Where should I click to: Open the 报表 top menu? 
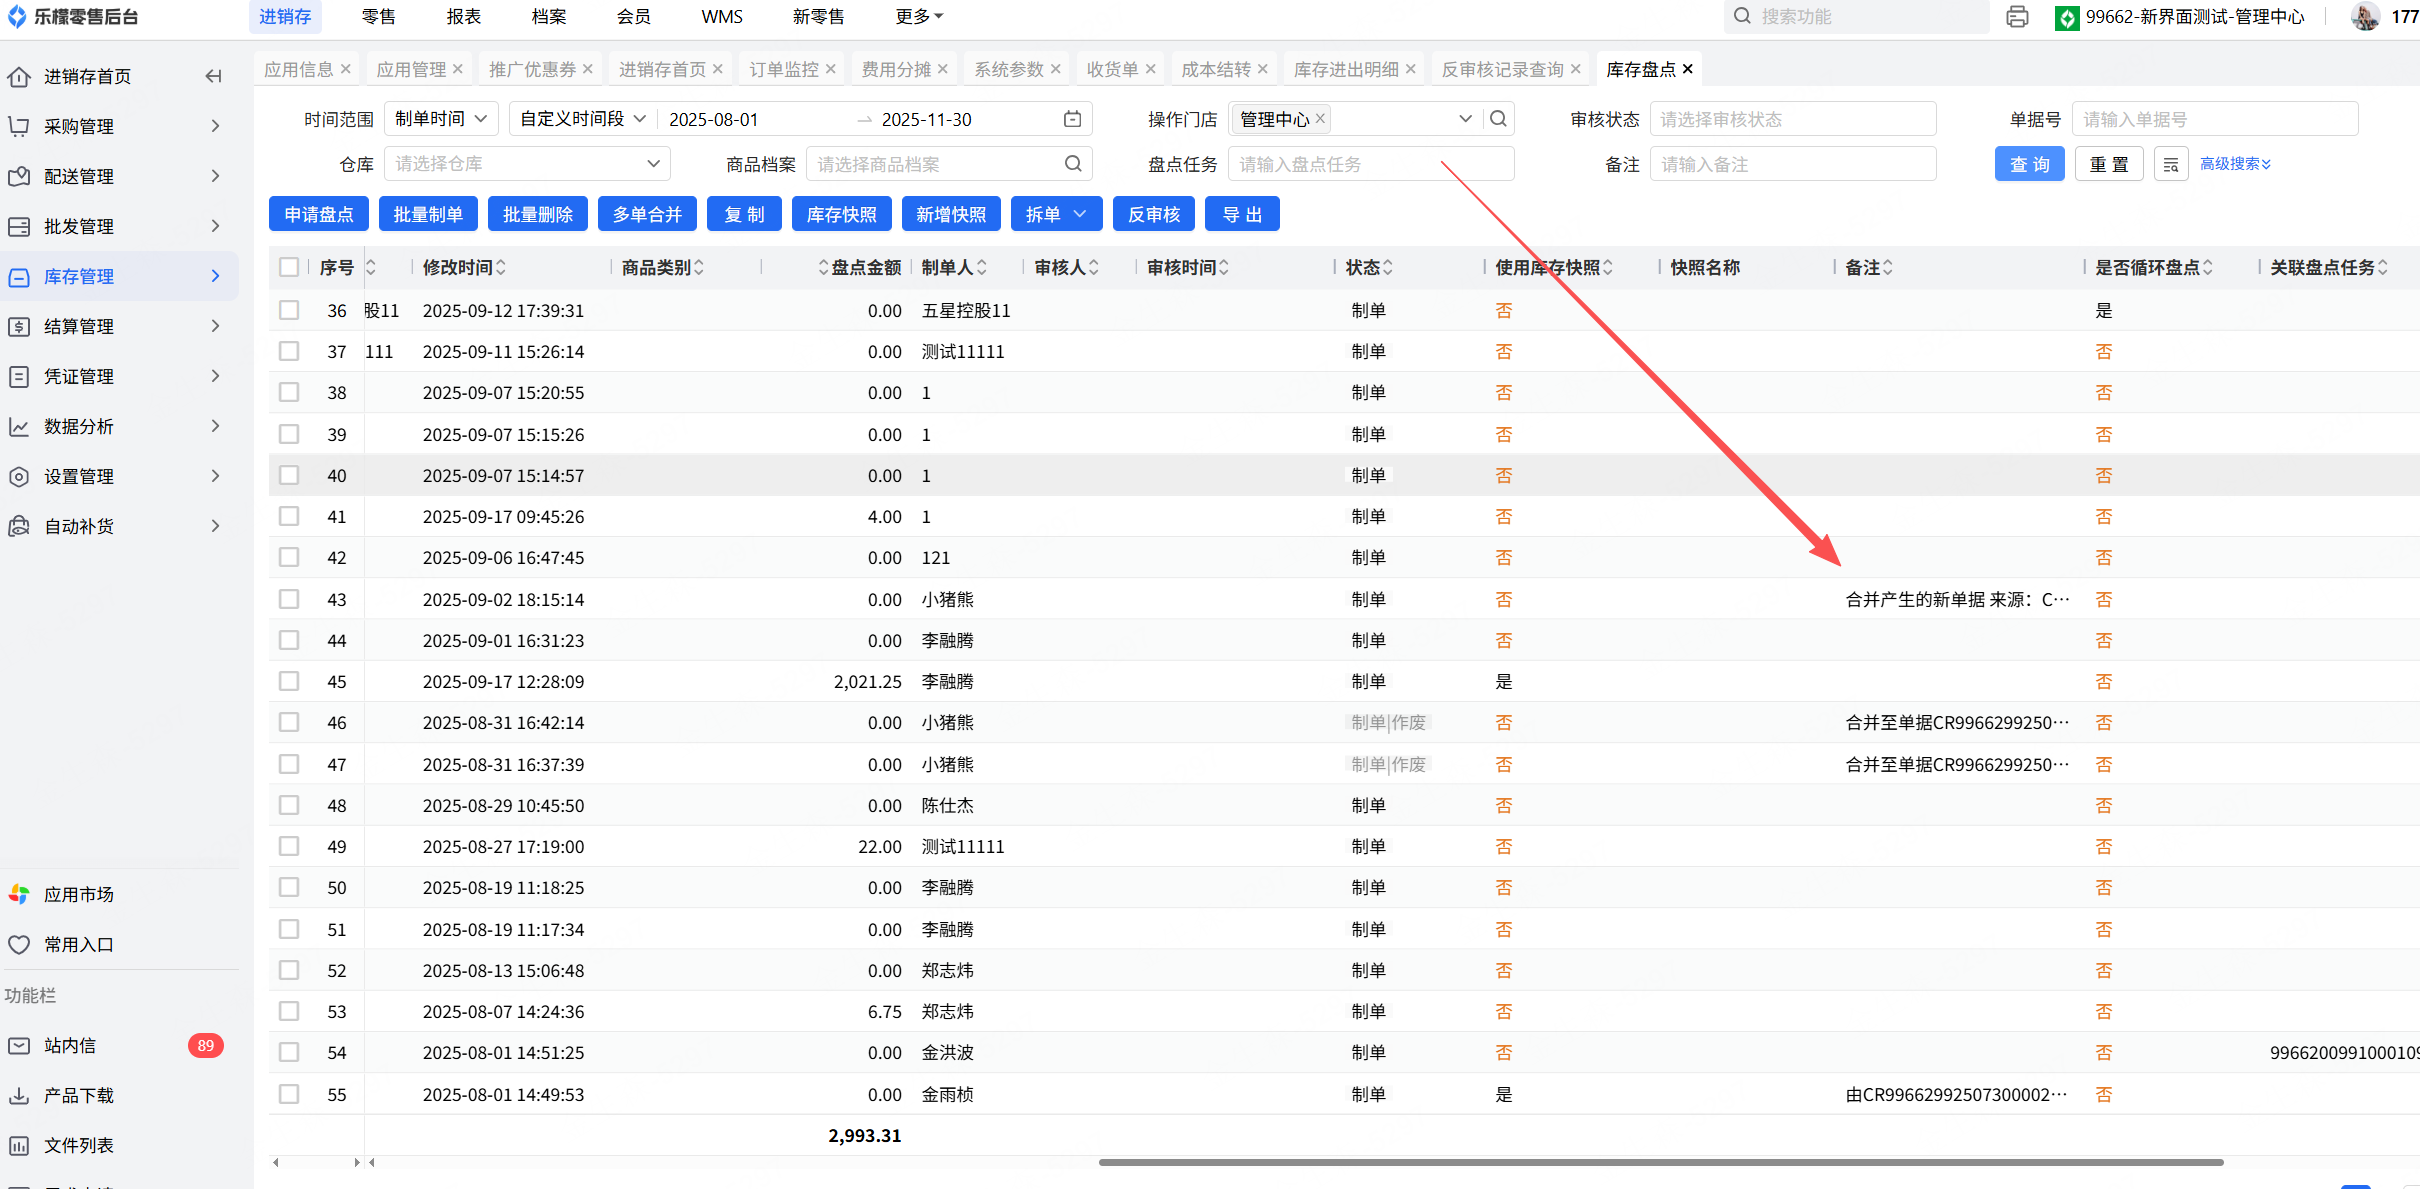[463, 17]
